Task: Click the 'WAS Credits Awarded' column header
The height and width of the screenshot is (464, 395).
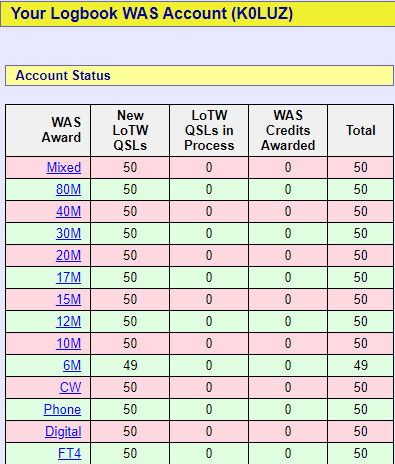Action: click(x=288, y=130)
